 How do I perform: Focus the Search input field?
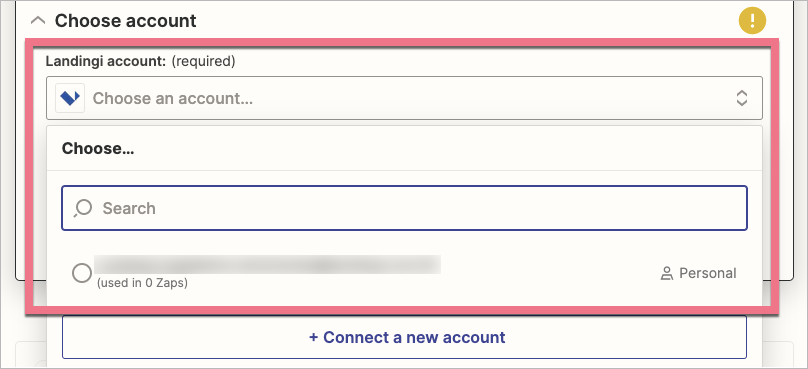click(x=404, y=208)
